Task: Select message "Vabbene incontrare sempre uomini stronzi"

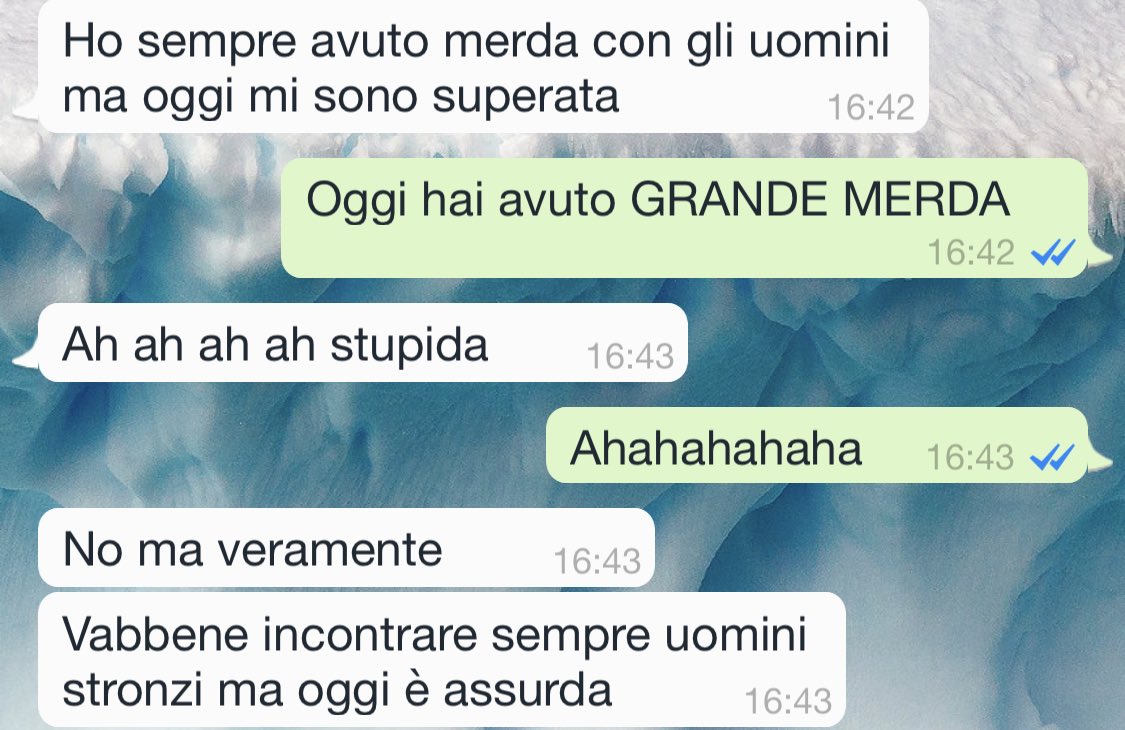Action: (x=442, y=660)
